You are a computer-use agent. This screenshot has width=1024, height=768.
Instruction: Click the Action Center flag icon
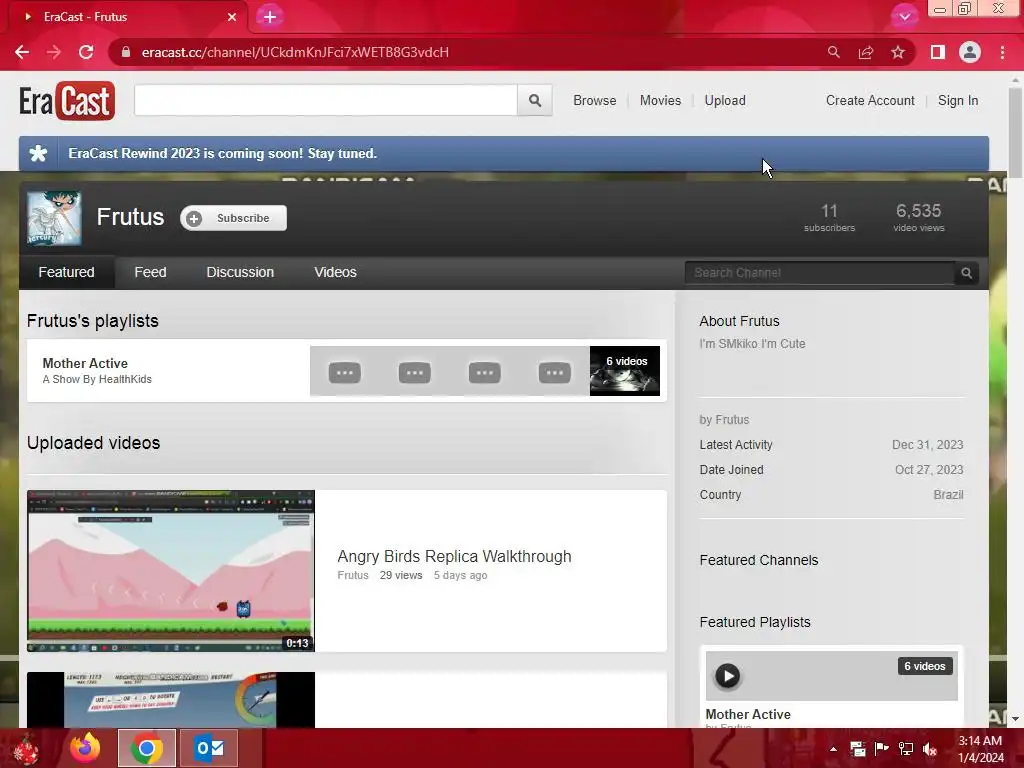pyautogui.click(x=882, y=748)
